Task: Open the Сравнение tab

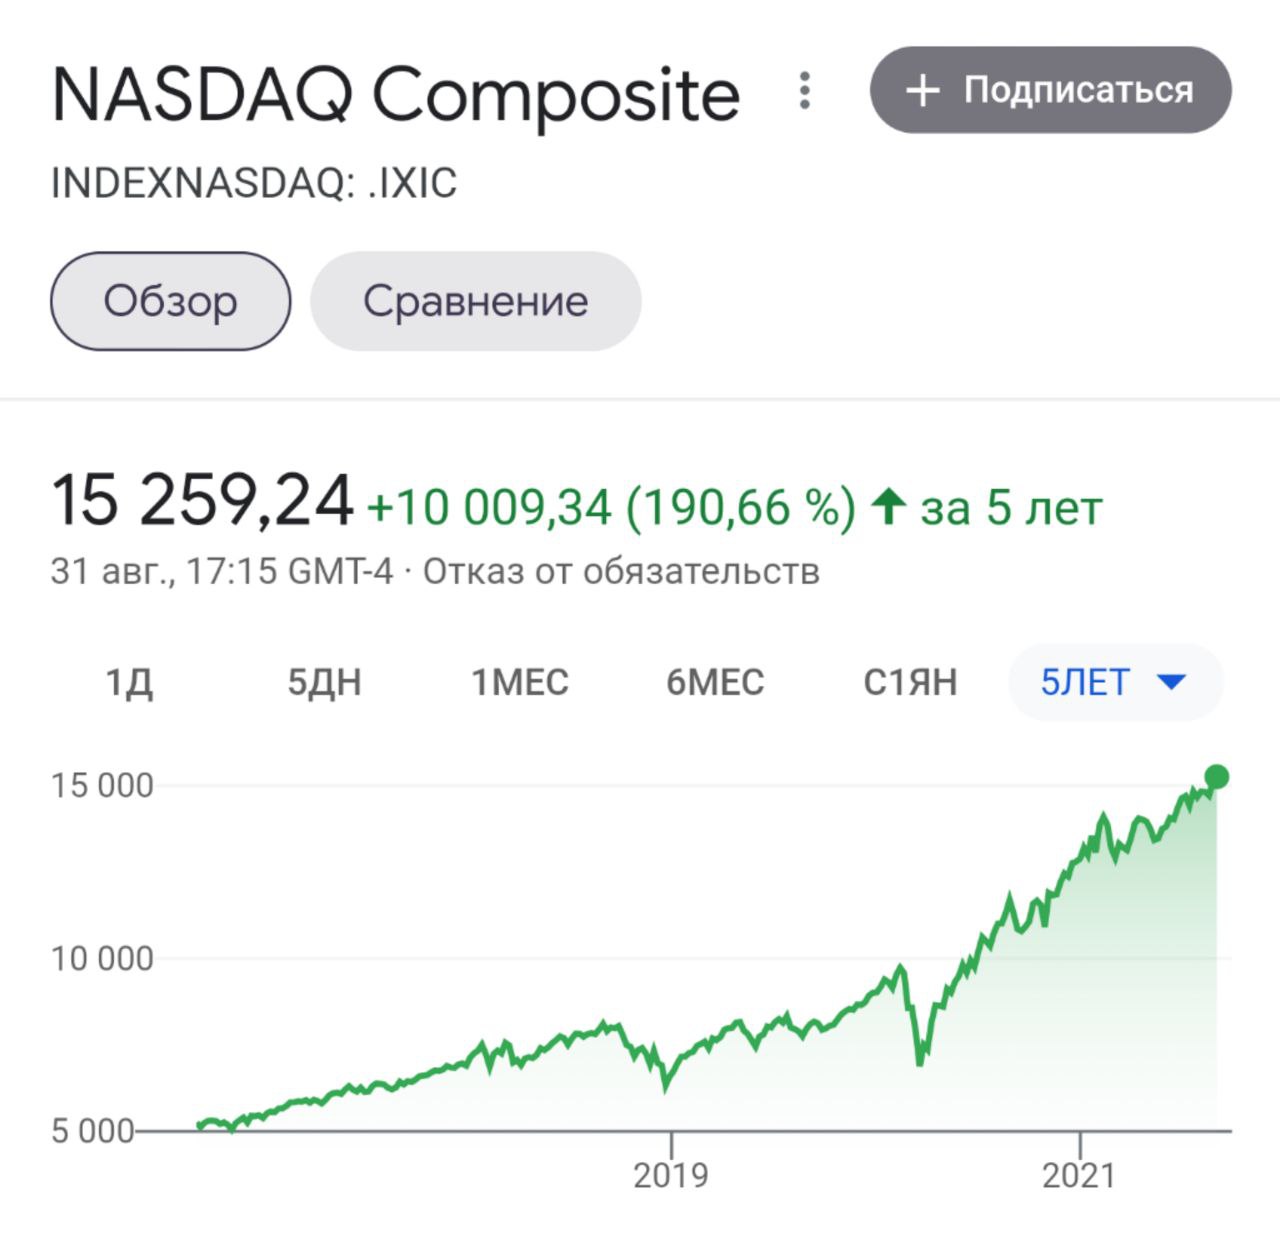Action: coord(475,301)
